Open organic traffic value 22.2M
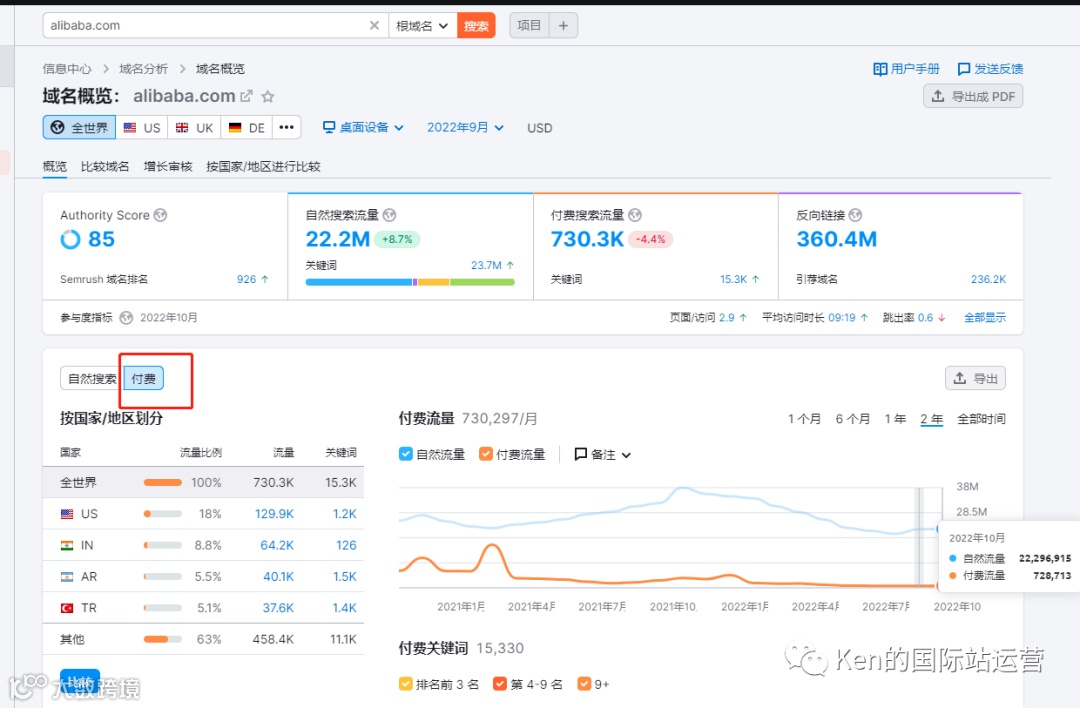1080x708 pixels. pyautogui.click(x=338, y=239)
